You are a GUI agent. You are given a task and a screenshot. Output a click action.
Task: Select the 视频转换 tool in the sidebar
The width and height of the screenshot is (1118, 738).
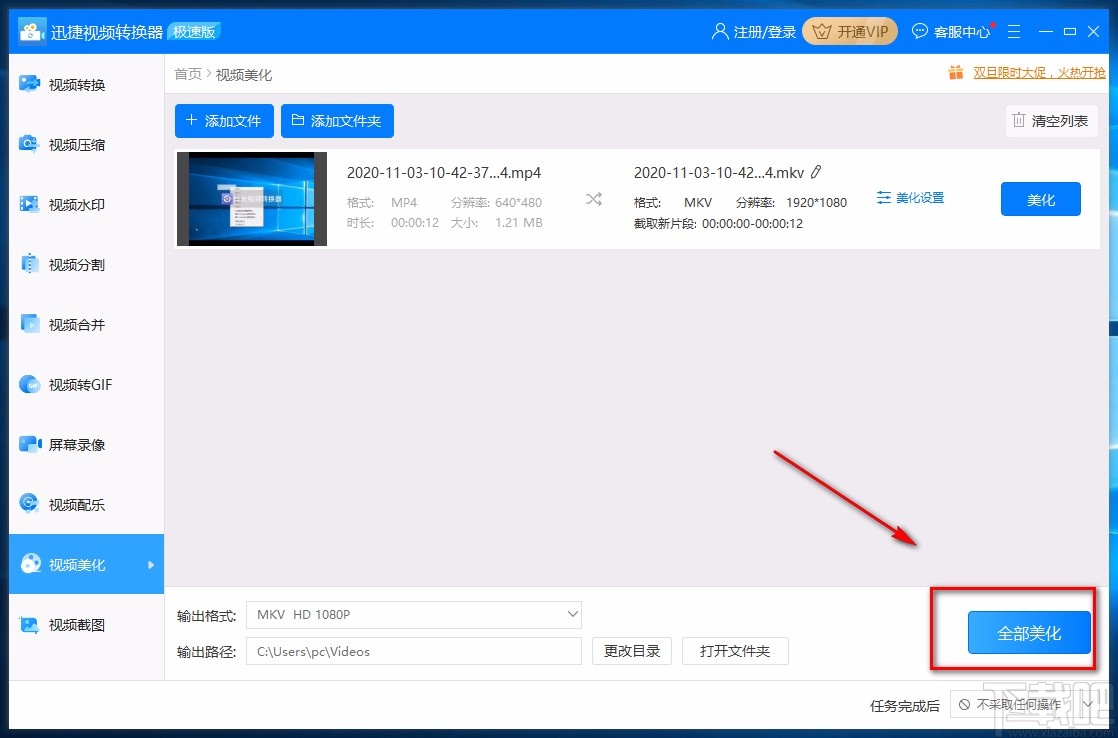[70, 84]
